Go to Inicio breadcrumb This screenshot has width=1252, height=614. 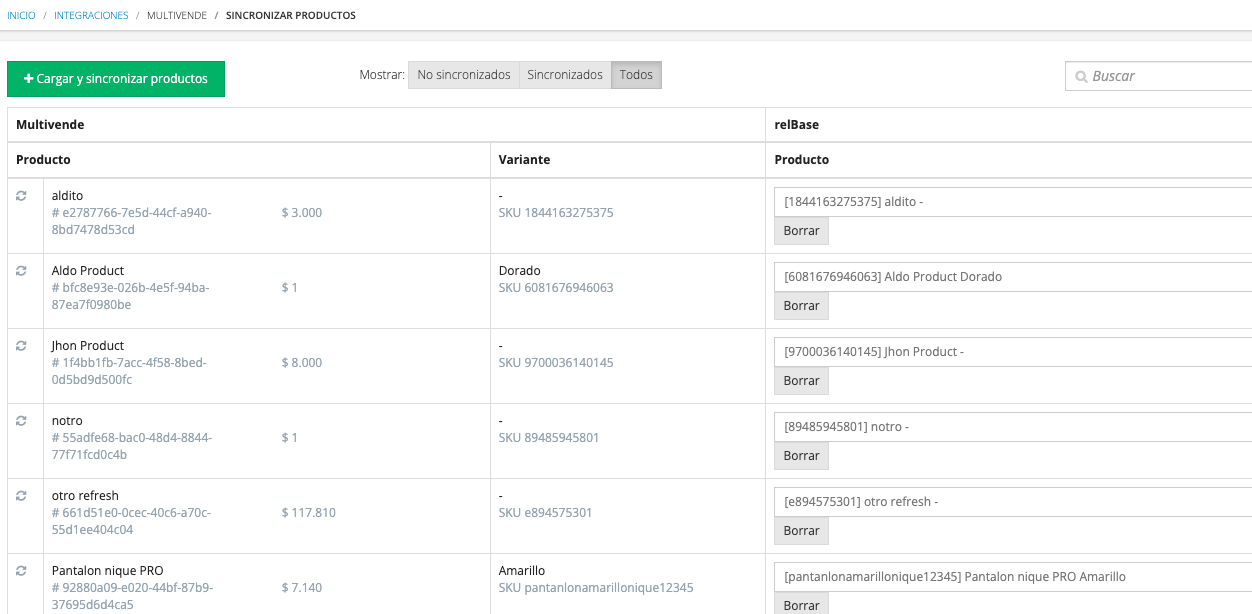pos(21,16)
